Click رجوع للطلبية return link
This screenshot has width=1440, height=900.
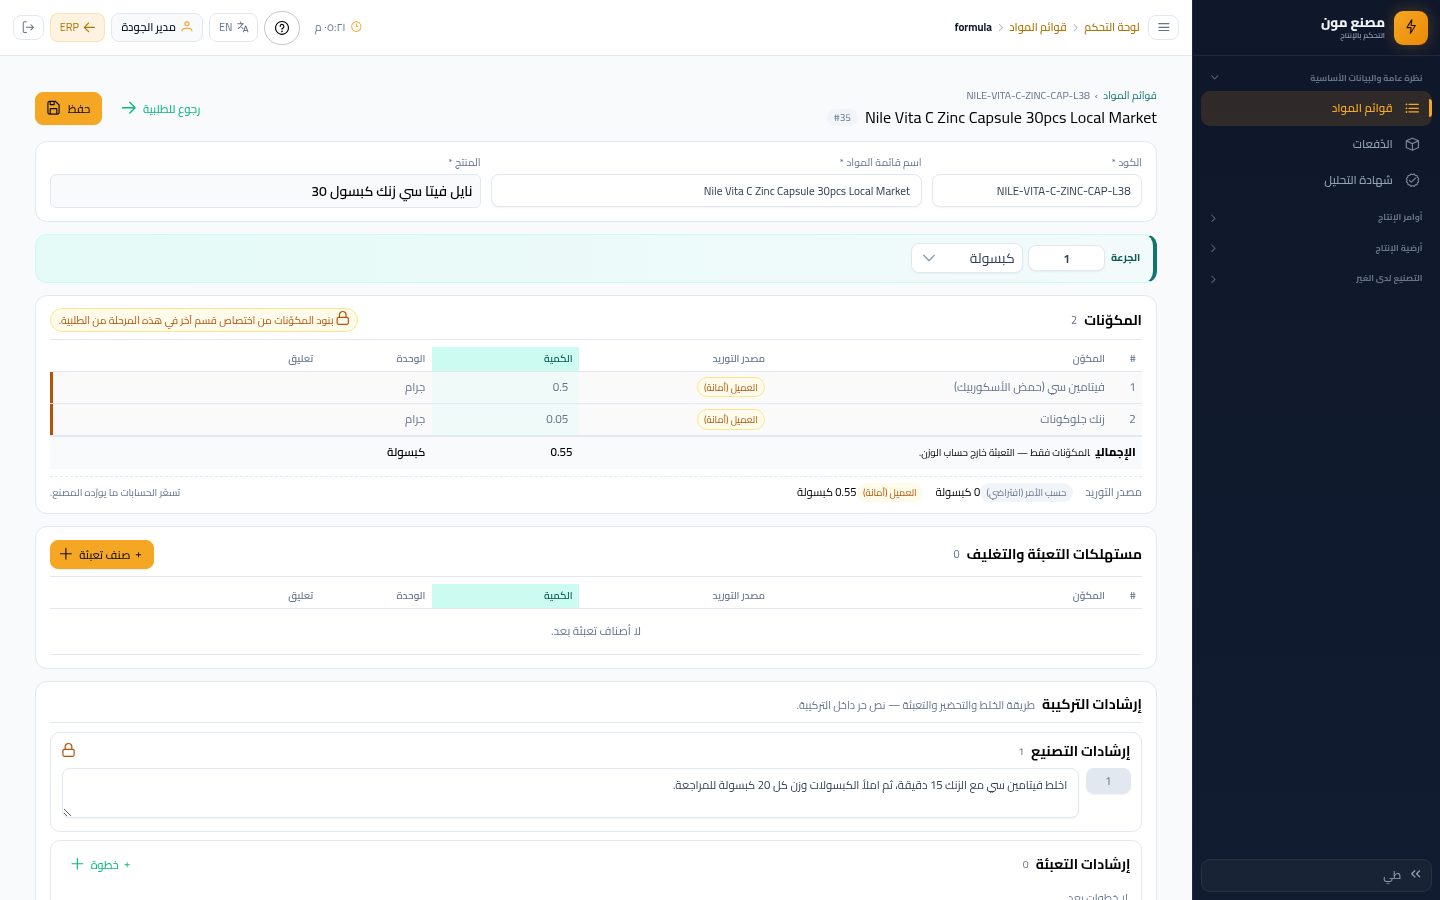[x=161, y=109]
